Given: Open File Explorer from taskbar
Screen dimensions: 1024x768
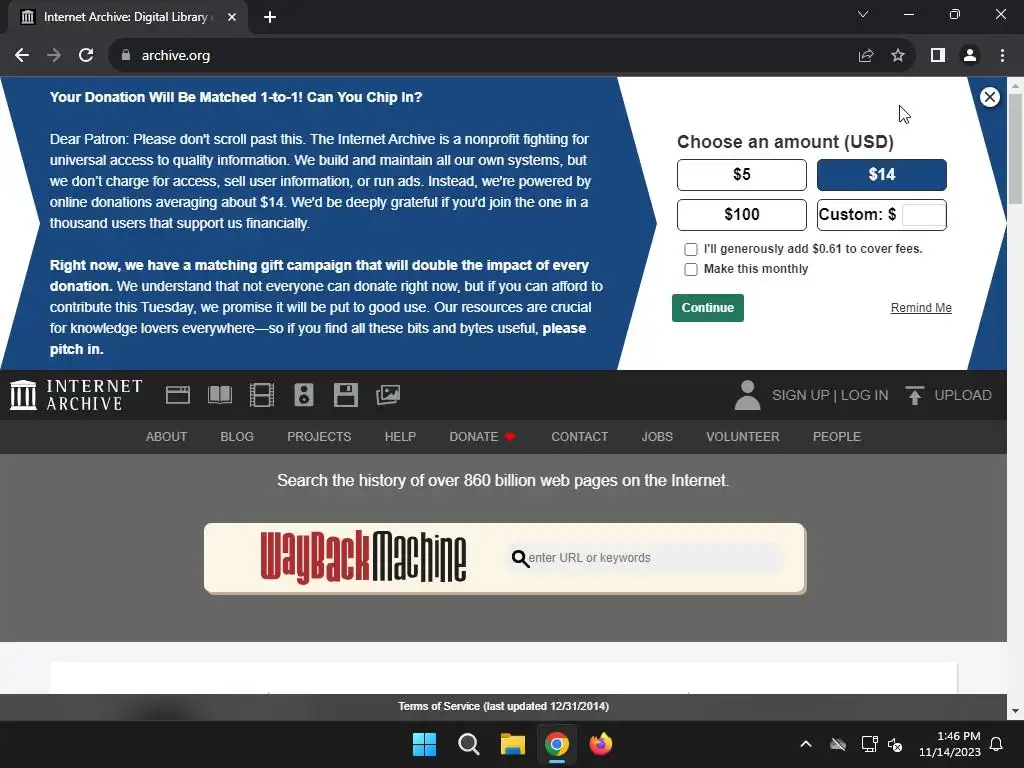Looking at the screenshot, I should pyautogui.click(x=513, y=744).
